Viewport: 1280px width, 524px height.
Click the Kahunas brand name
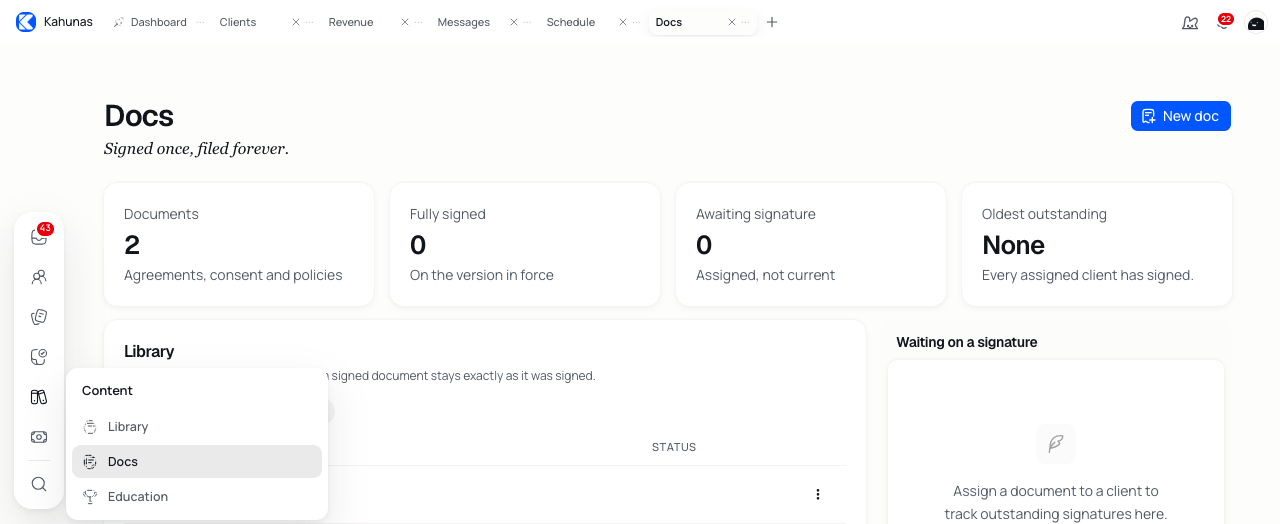(68, 22)
